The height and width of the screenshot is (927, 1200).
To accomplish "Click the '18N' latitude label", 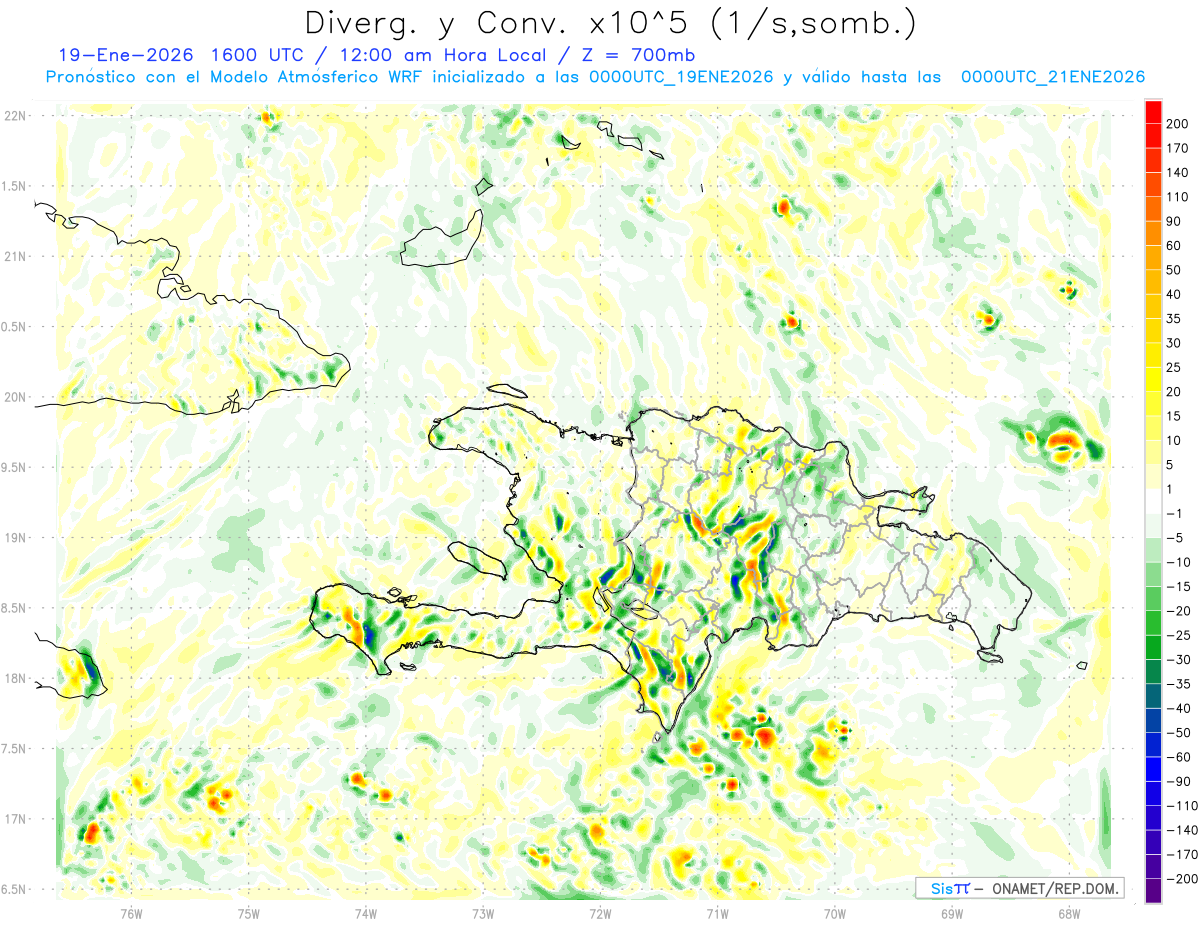I will click(15, 679).
